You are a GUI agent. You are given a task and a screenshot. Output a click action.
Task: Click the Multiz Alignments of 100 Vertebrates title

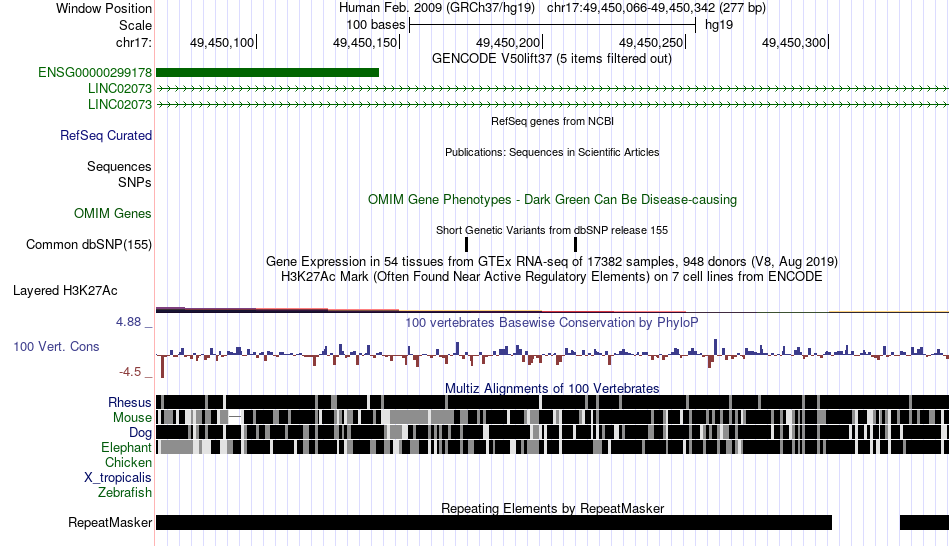tap(552, 388)
